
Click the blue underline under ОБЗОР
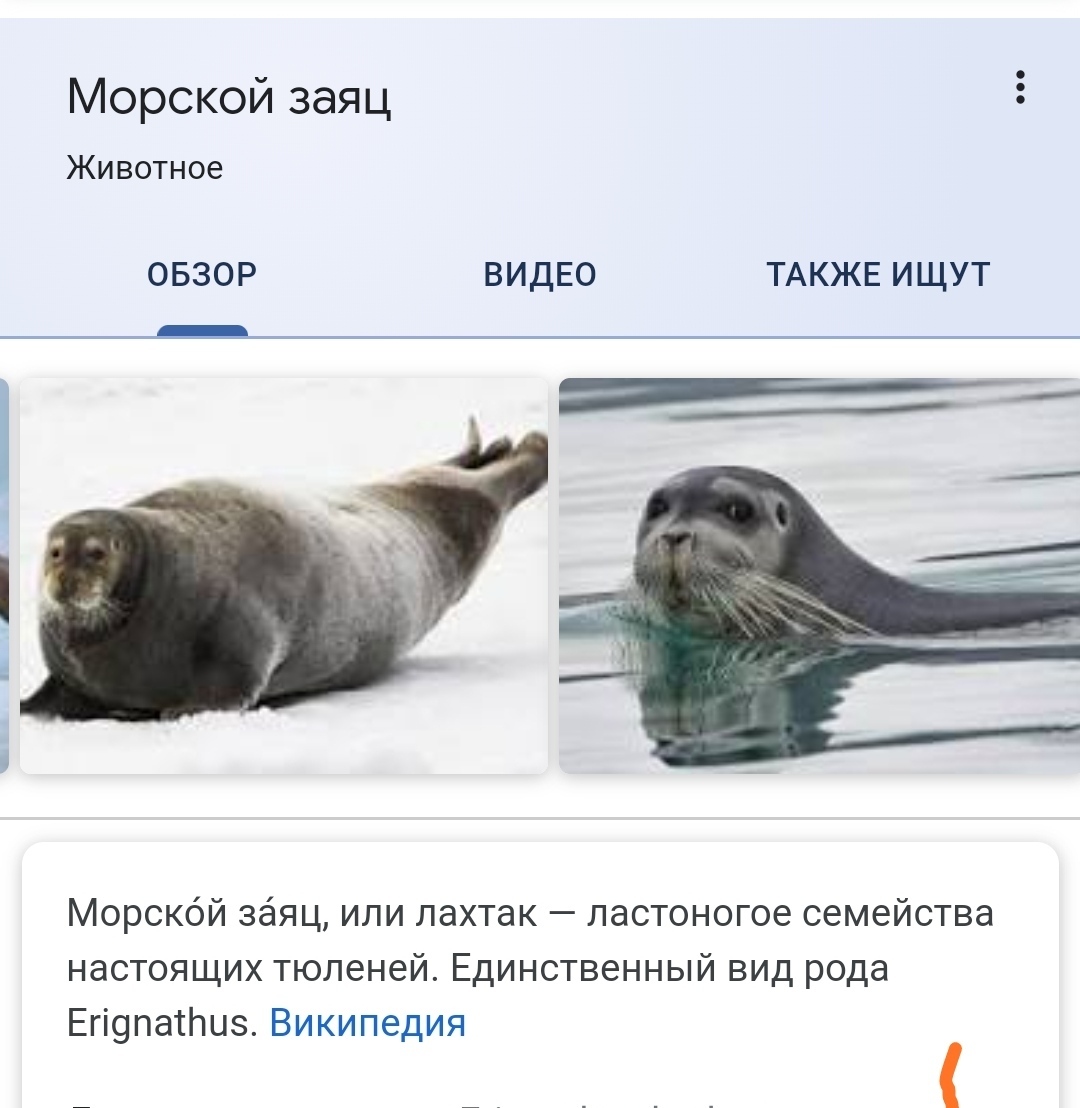tap(202, 331)
